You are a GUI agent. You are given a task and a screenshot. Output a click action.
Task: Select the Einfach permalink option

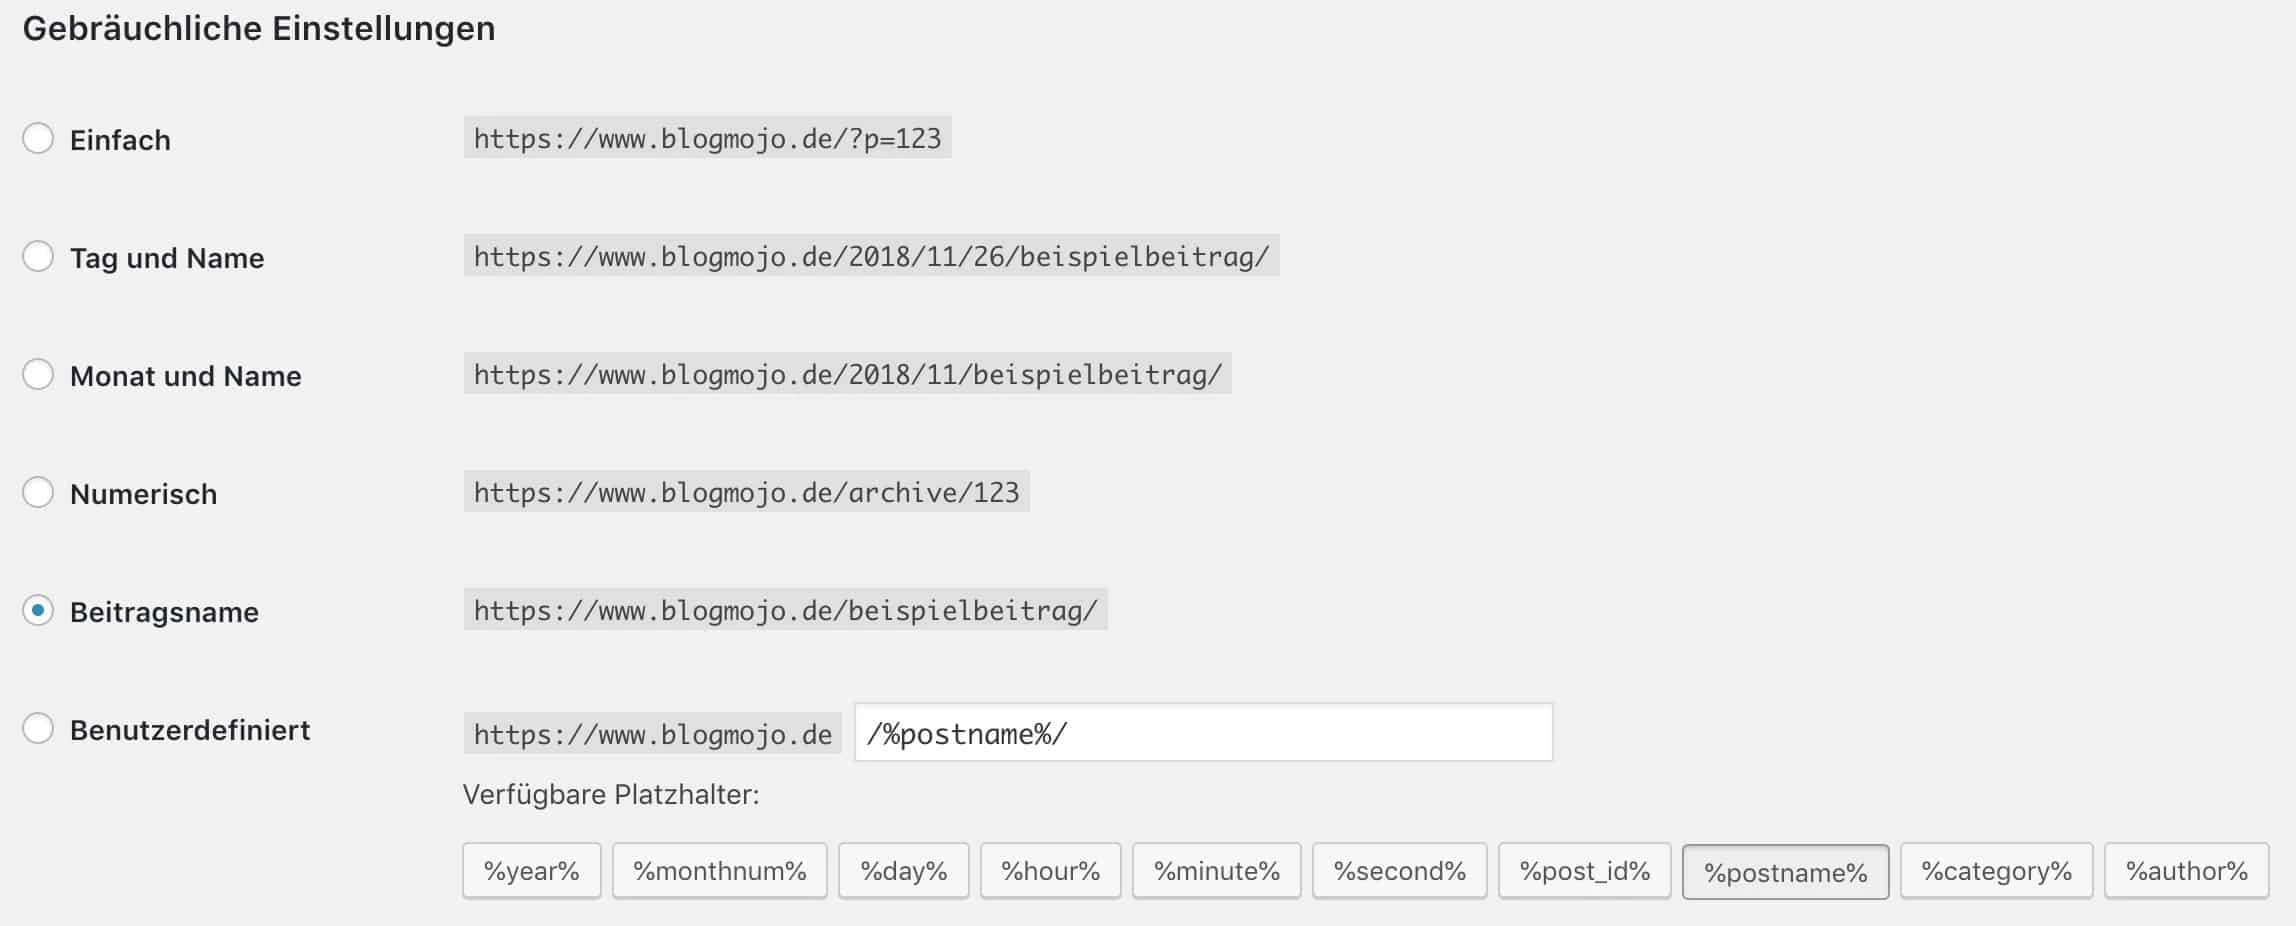tap(40, 138)
